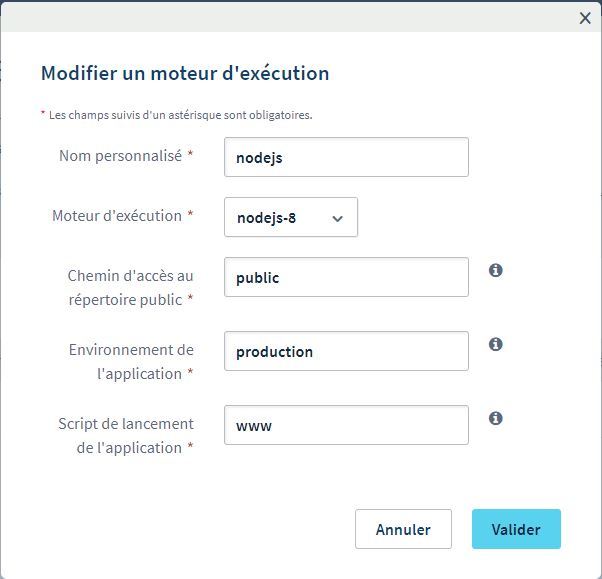This screenshot has width=602, height=579.
Task: Click the input field containing public
Action: (x=346, y=277)
